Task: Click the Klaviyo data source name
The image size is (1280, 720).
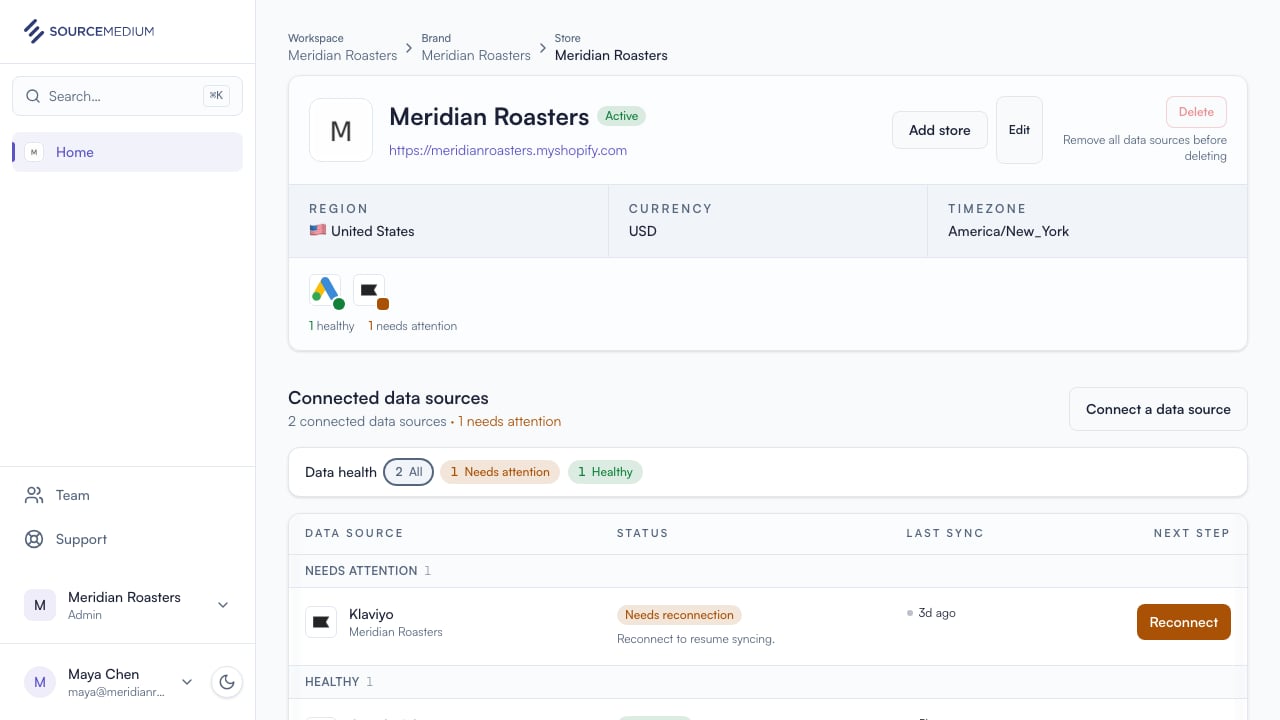Action: (371, 614)
